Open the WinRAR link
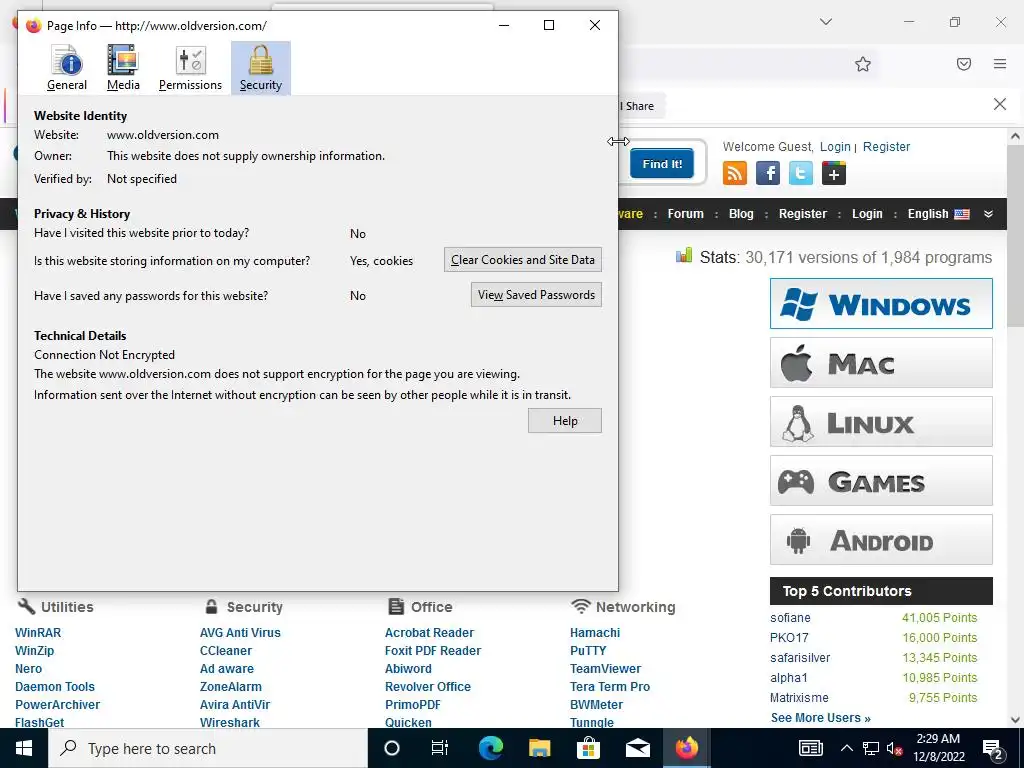Screen dimensions: 1024x768 38,632
